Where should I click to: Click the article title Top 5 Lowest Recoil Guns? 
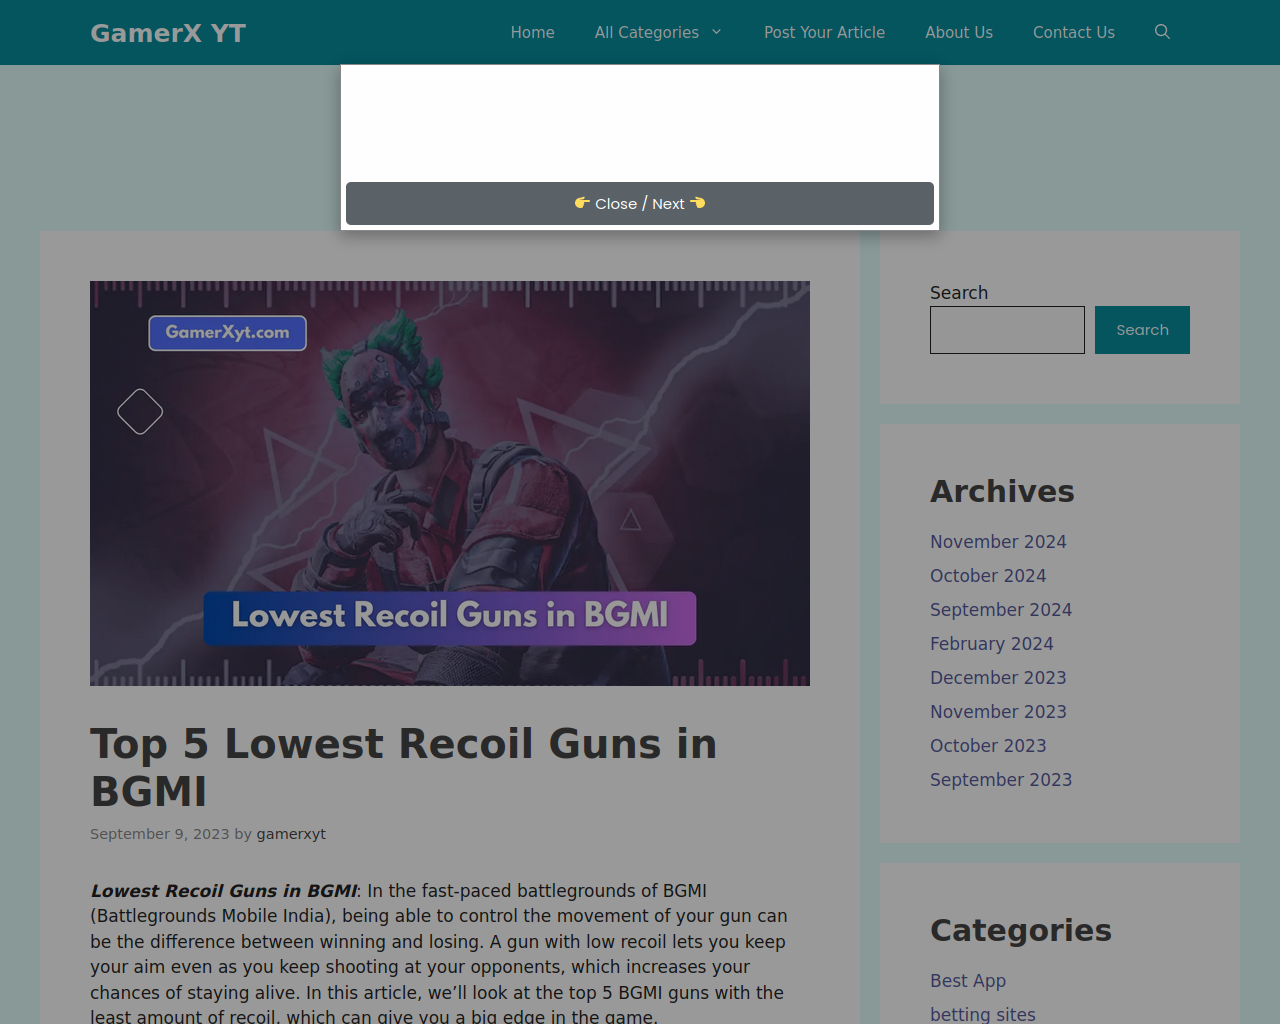(x=404, y=767)
